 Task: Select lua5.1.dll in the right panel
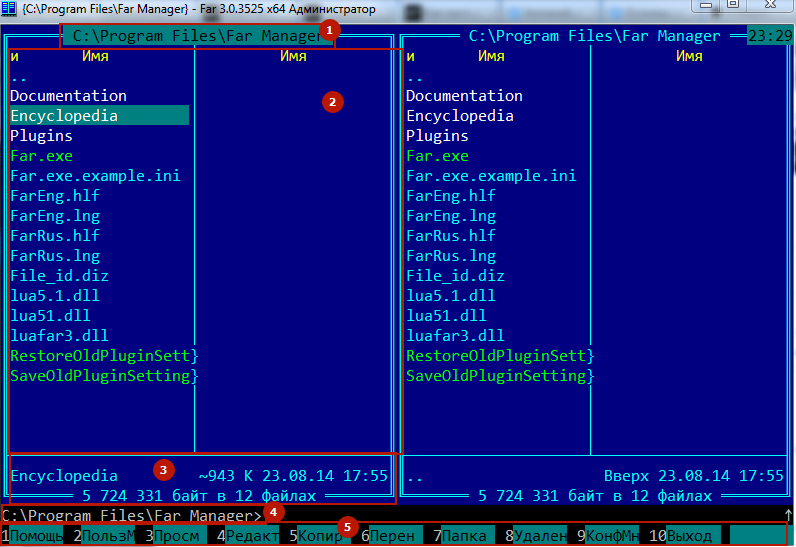click(451, 296)
